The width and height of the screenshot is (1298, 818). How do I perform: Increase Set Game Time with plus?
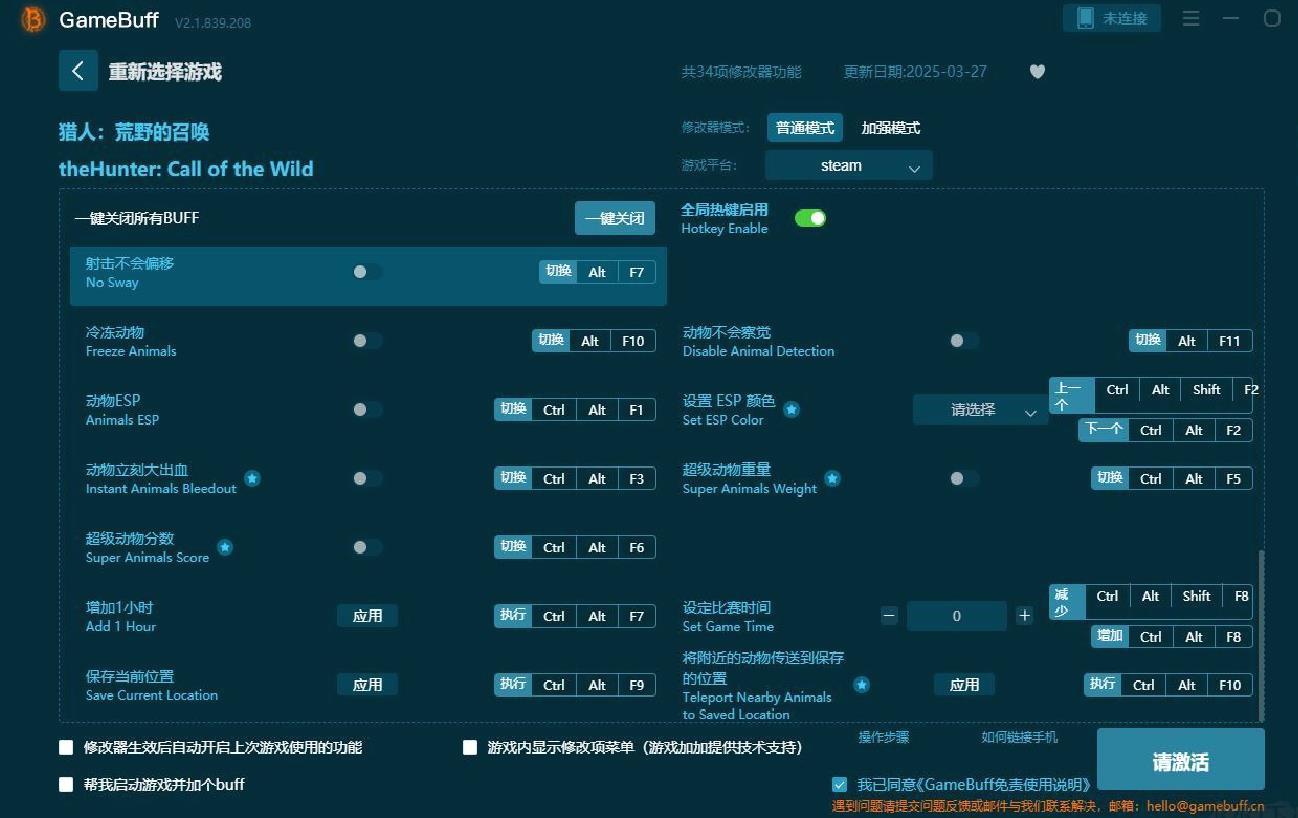pos(1024,616)
